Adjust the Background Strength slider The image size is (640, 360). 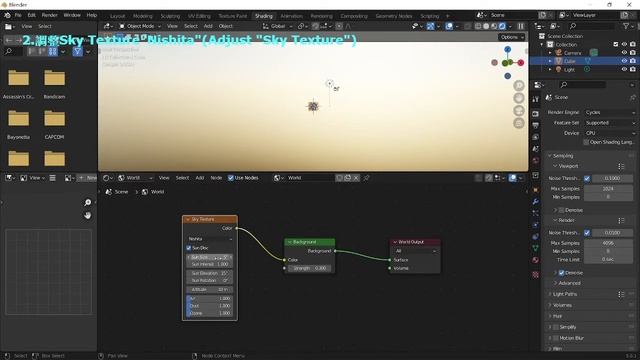click(x=310, y=269)
